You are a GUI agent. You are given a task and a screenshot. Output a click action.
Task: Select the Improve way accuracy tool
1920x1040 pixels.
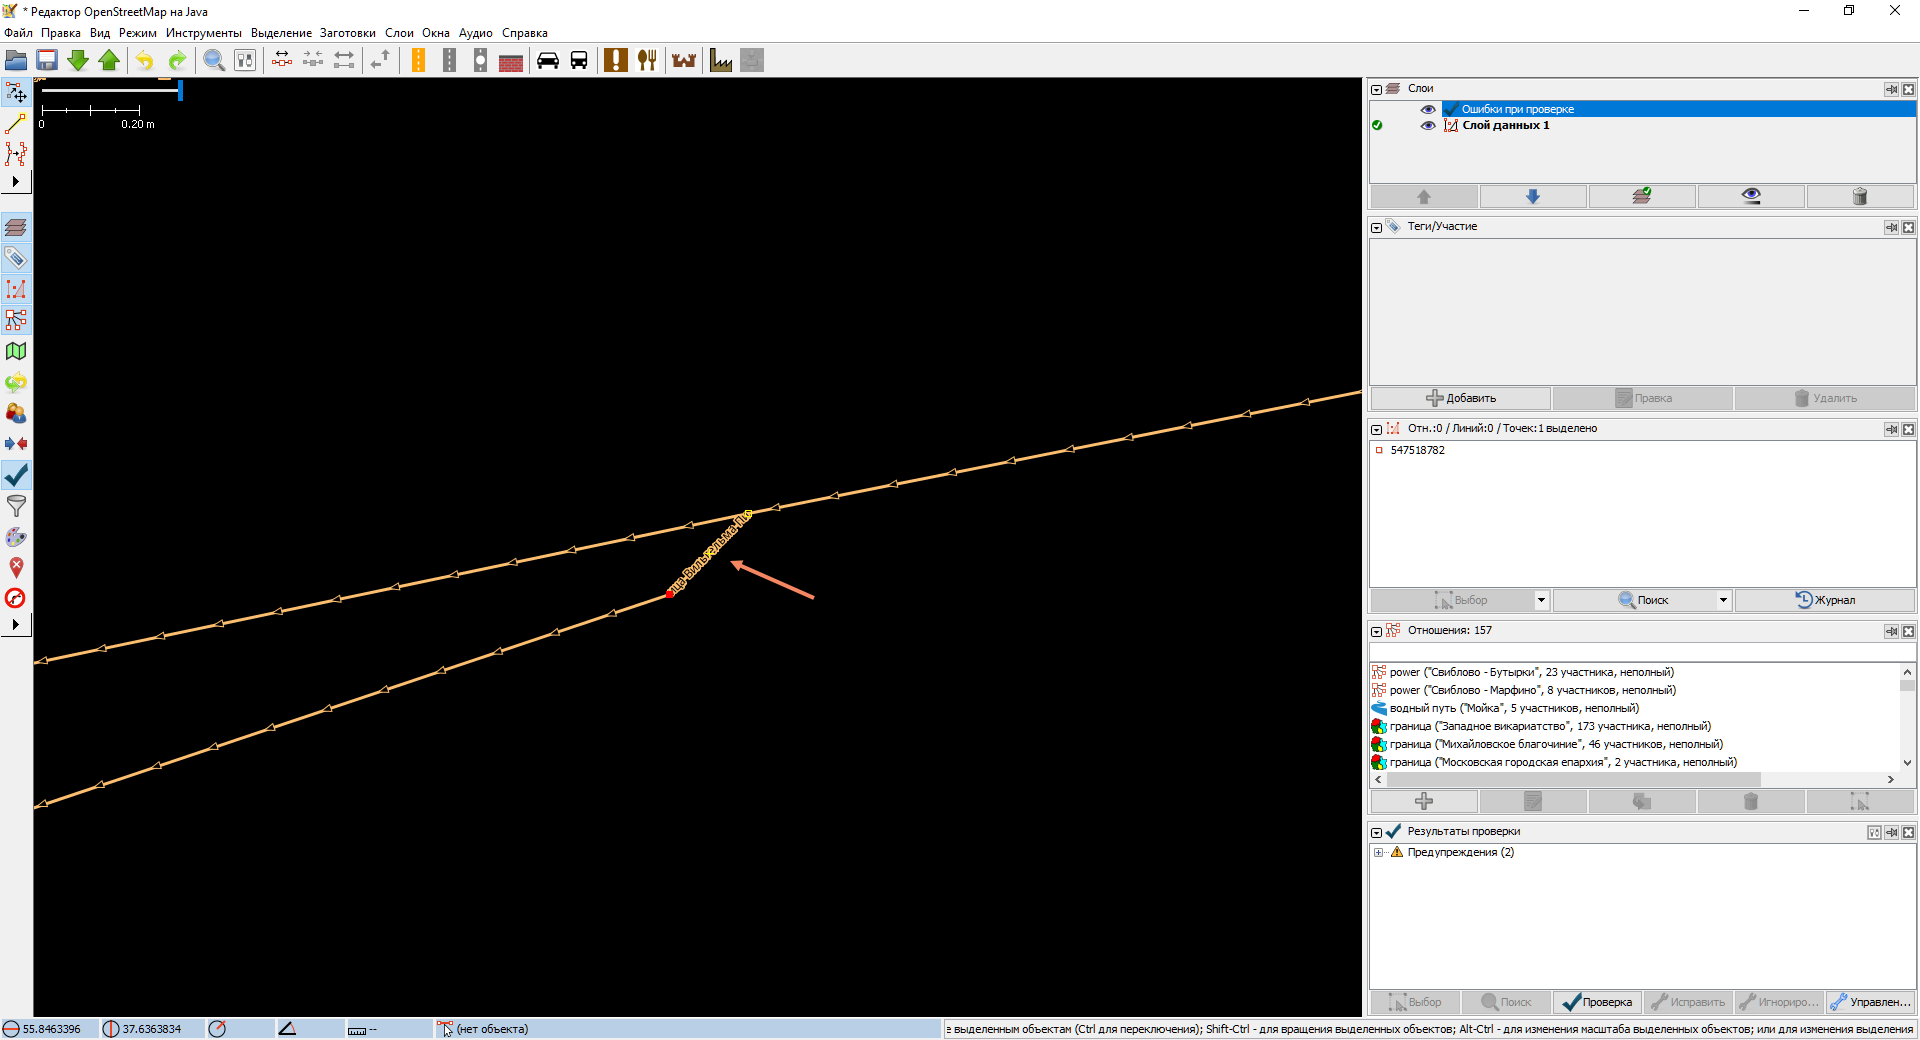[16, 153]
